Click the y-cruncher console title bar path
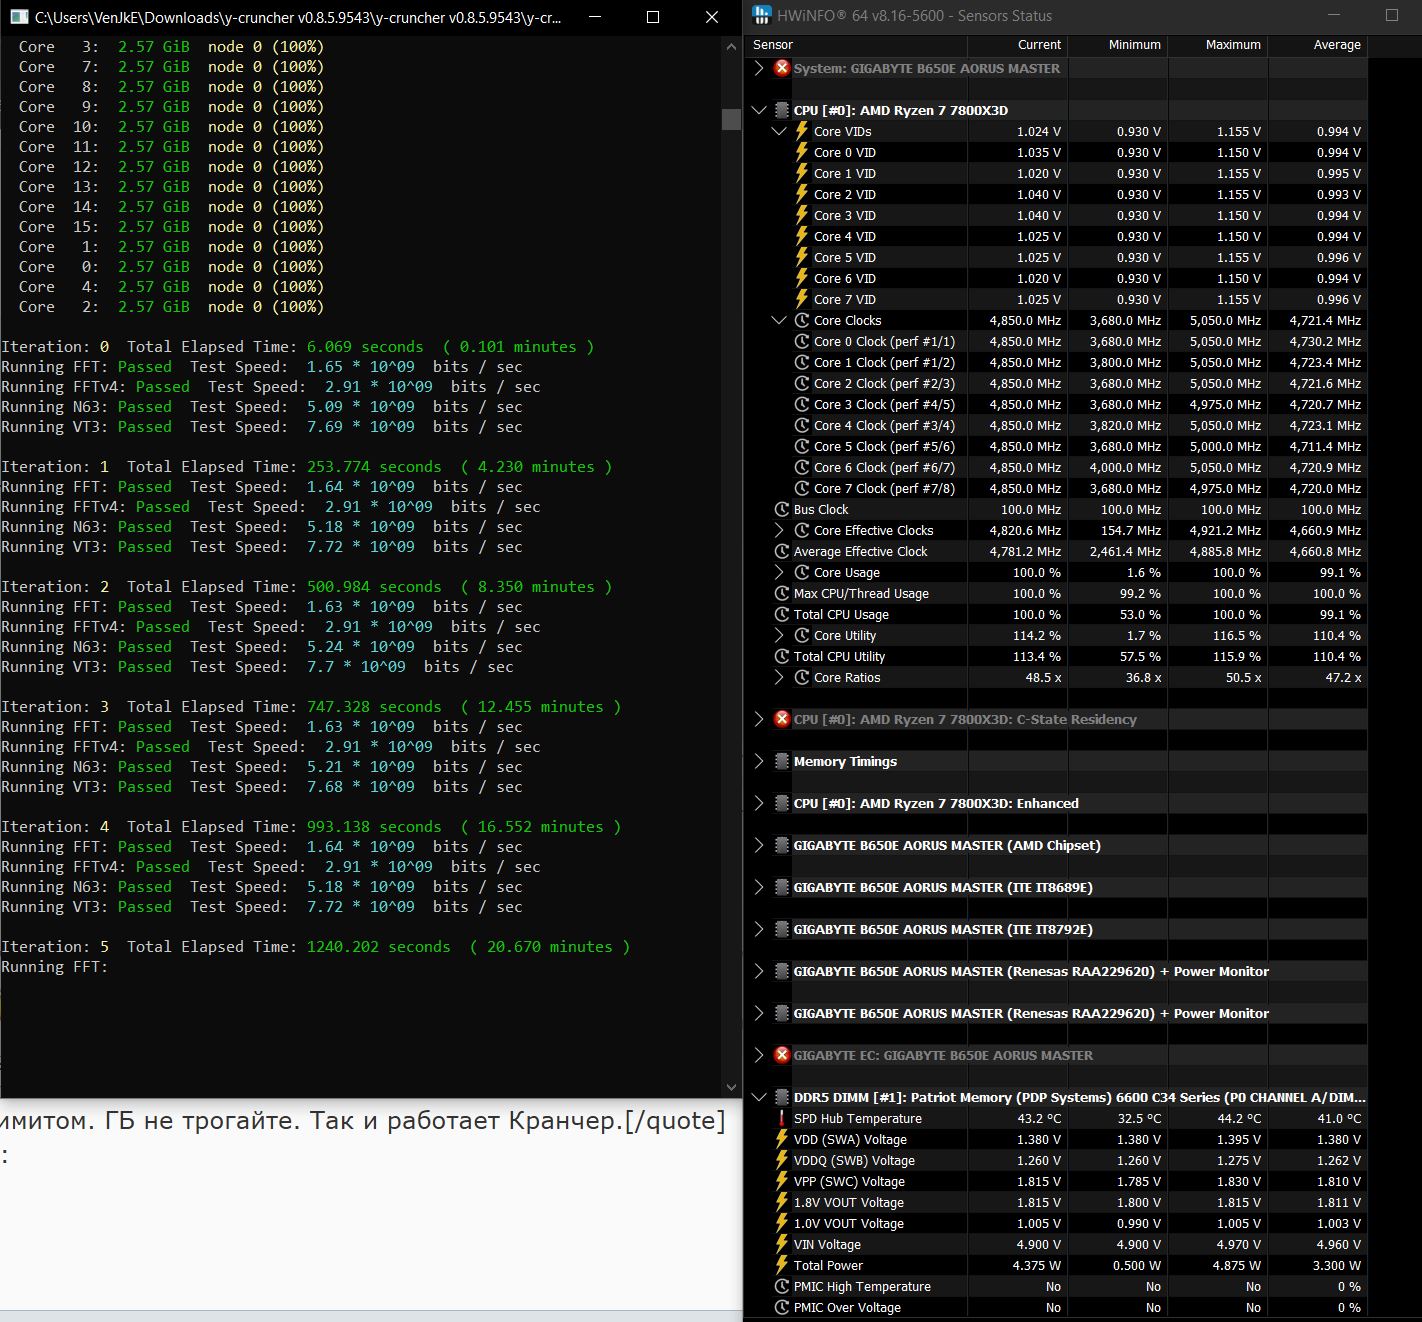This screenshot has height=1322, width=1422. pyautogui.click(x=297, y=17)
